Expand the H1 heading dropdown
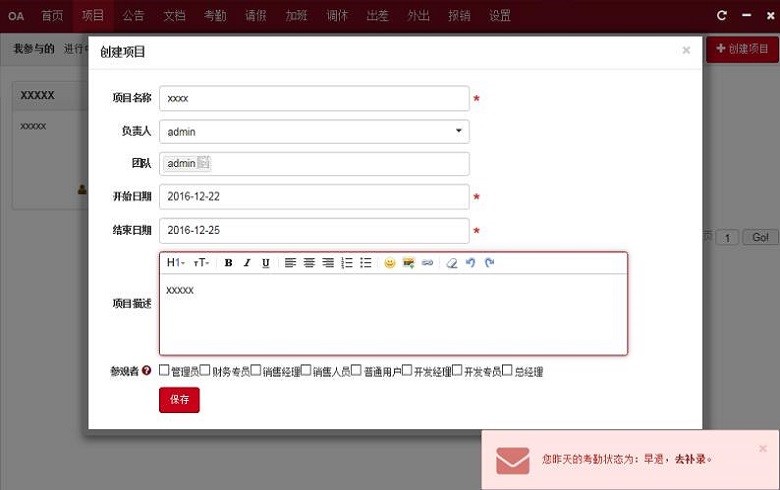Viewport: 780px width, 490px height. (x=175, y=263)
